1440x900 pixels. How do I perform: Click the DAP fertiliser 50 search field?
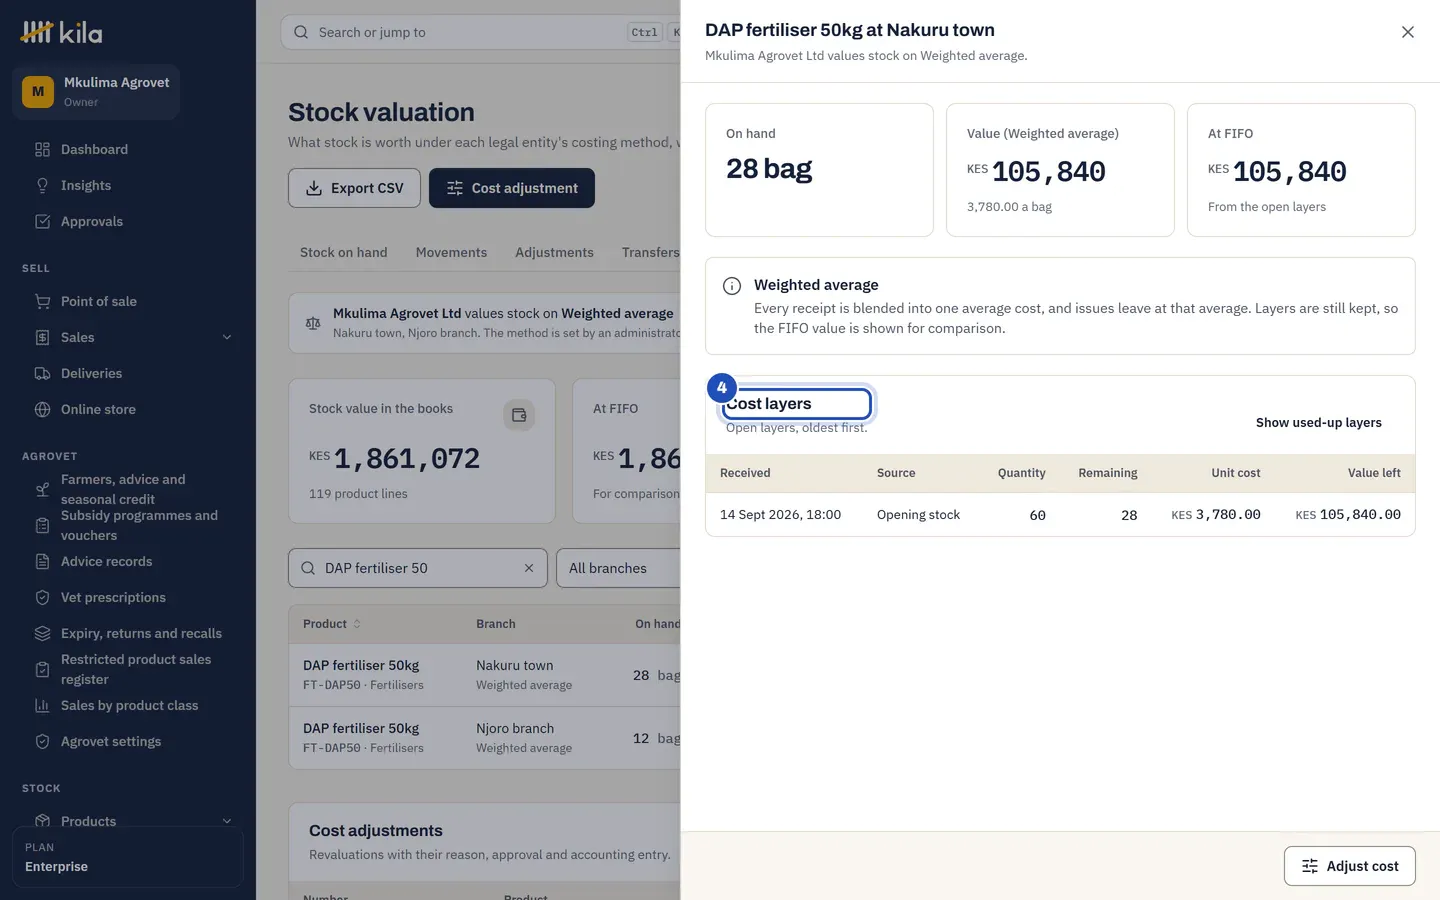(x=418, y=568)
